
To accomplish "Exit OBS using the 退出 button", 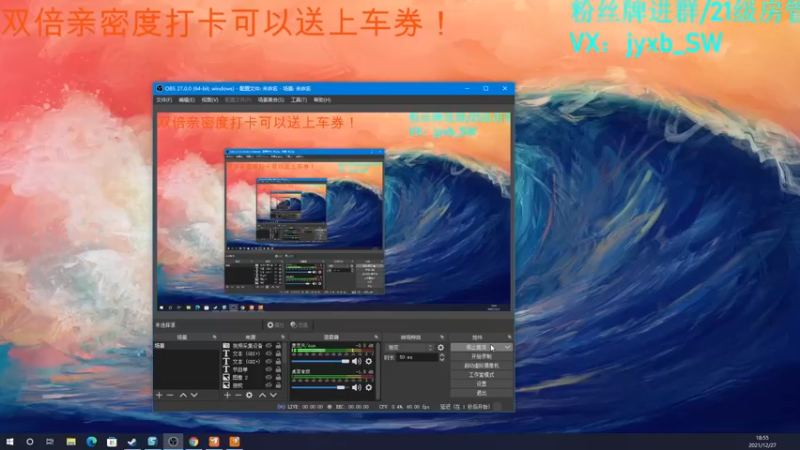I will (482, 393).
